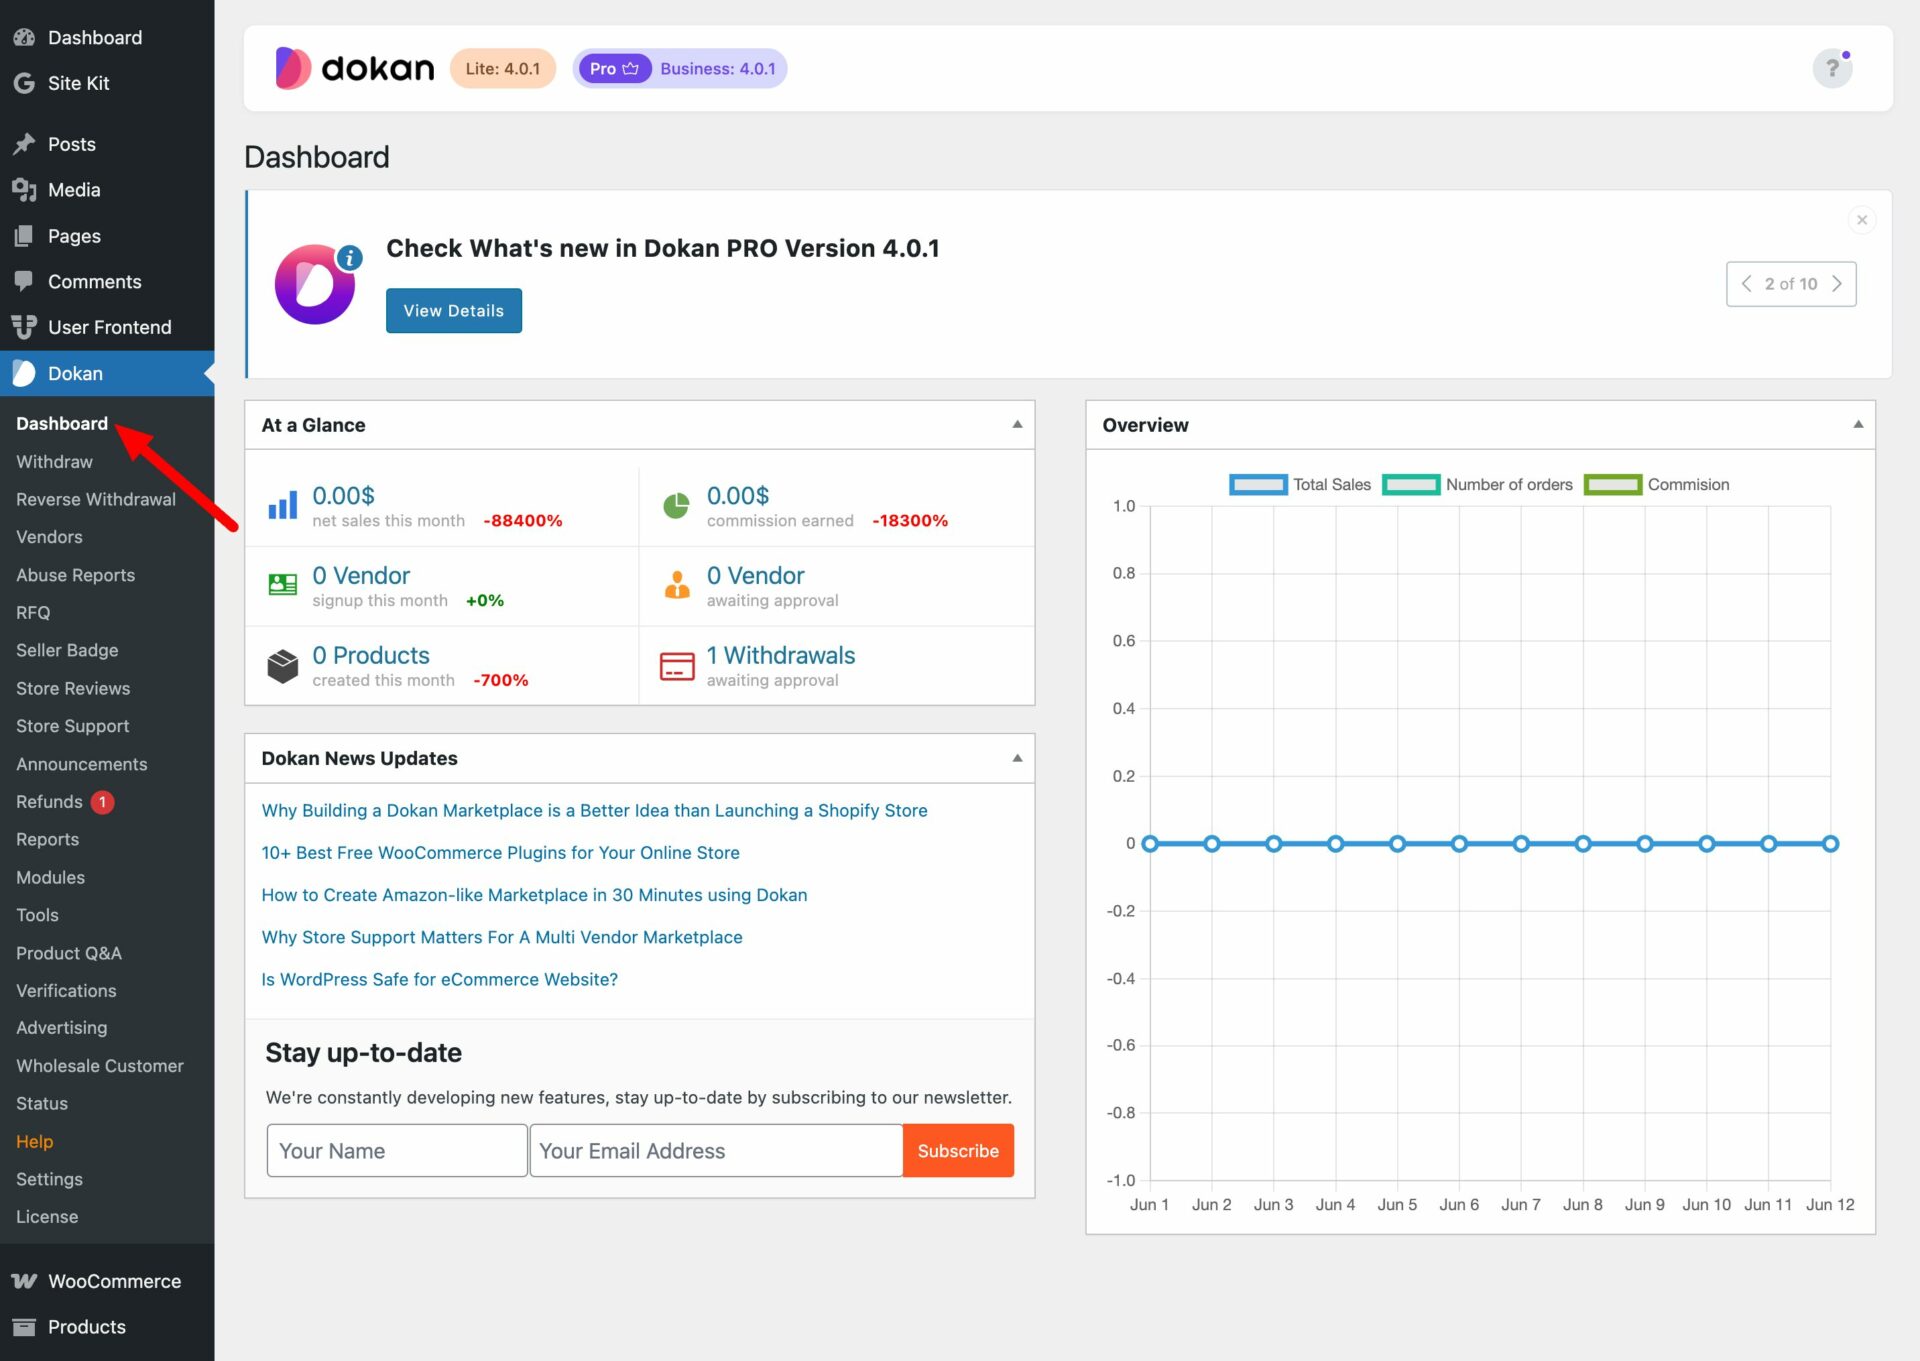Open the orange Help menu item
This screenshot has height=1361, width=1920.
tap(34, 1141)
